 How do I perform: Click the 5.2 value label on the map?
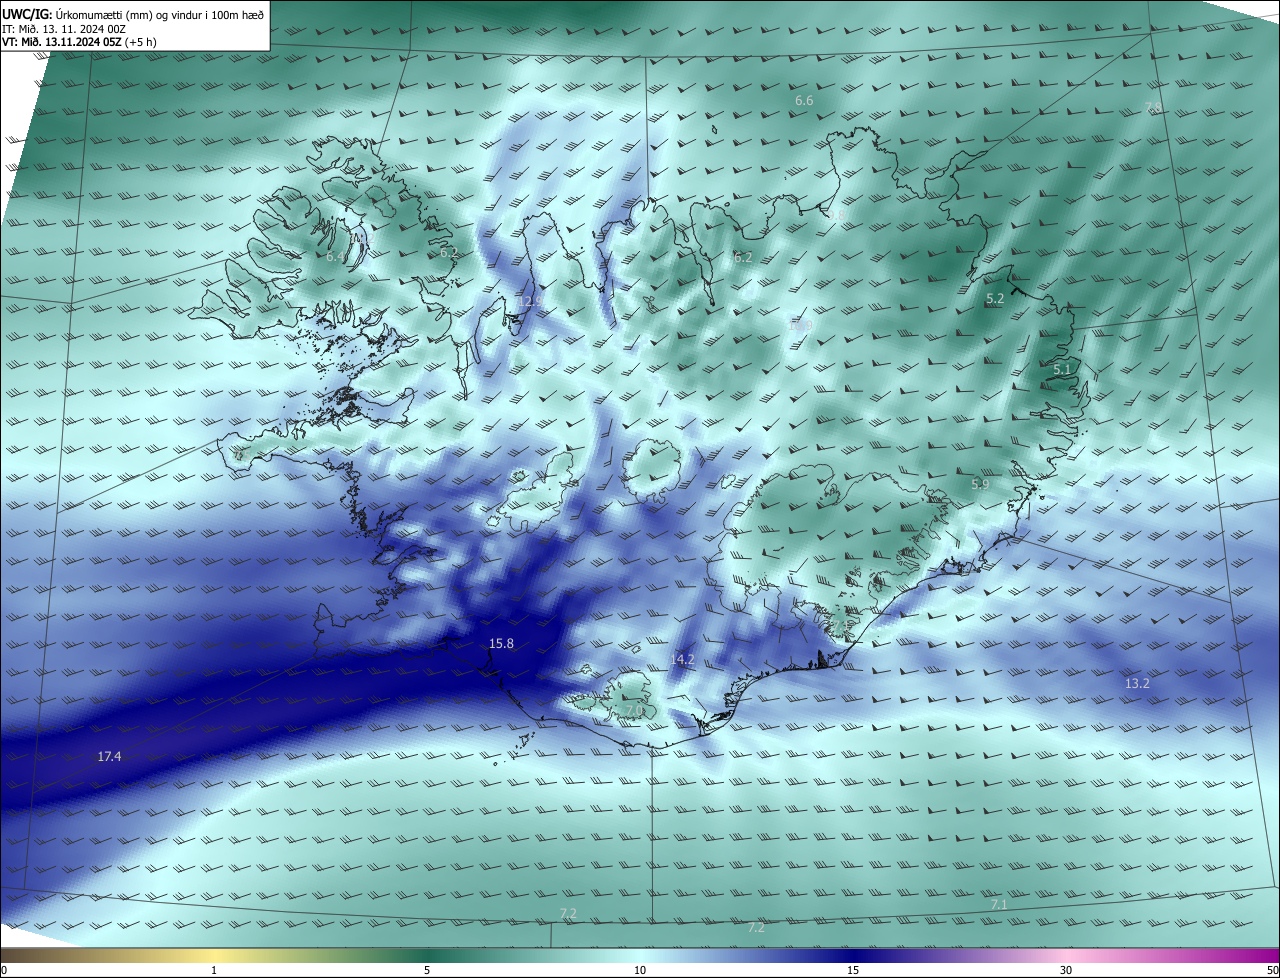coord(995,299)
